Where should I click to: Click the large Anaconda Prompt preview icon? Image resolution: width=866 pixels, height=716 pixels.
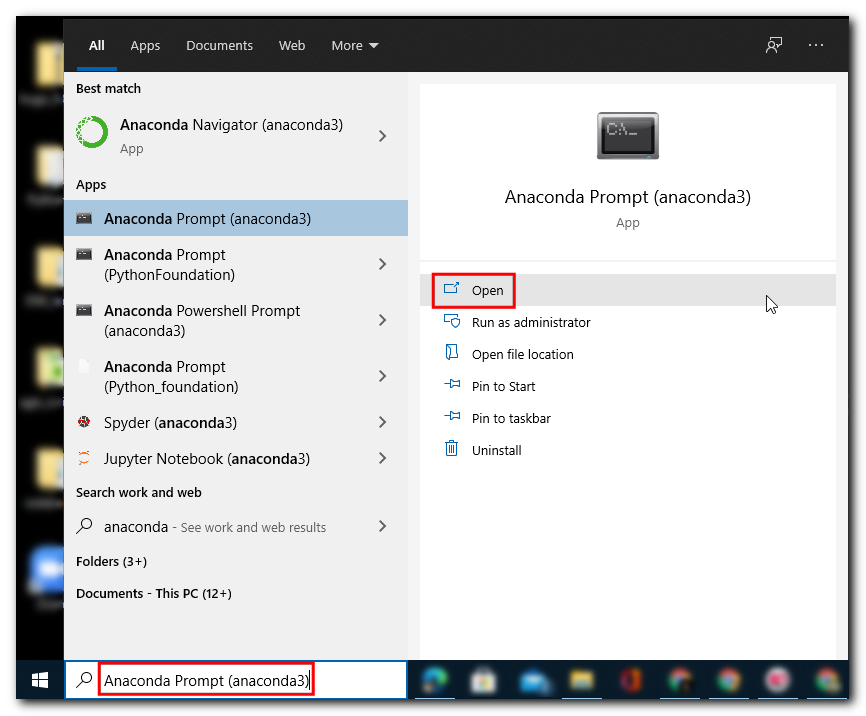tap(627, 136)
